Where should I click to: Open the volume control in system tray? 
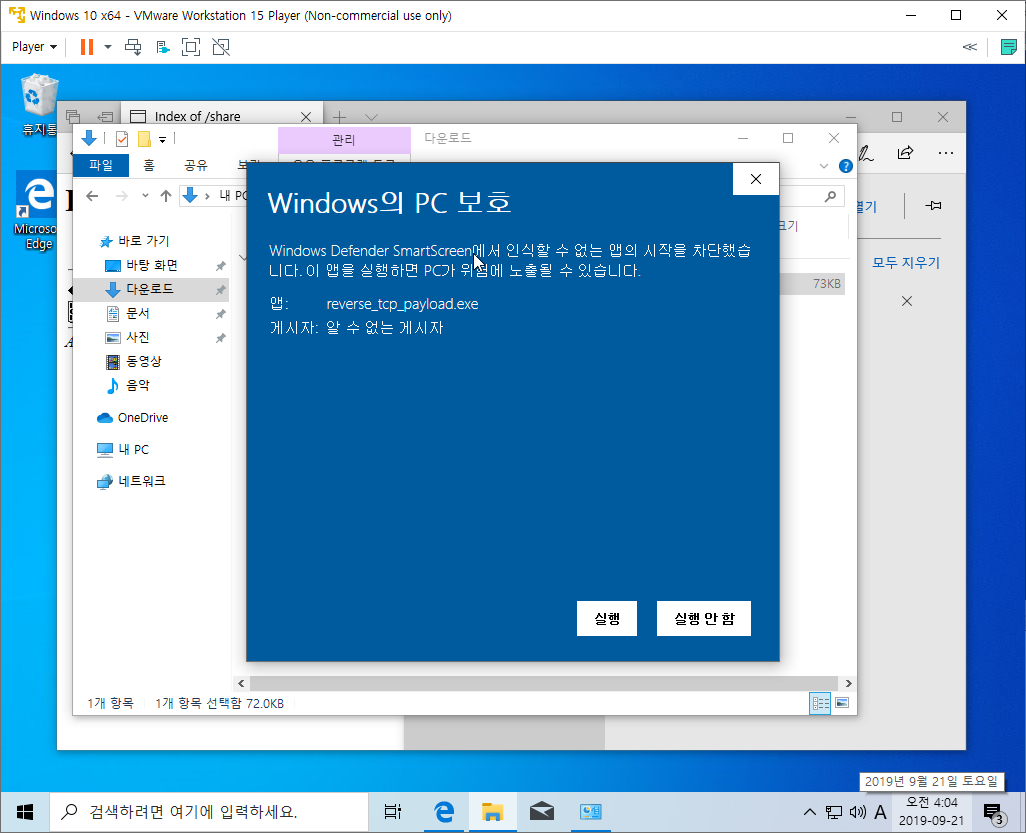(857, 812)
